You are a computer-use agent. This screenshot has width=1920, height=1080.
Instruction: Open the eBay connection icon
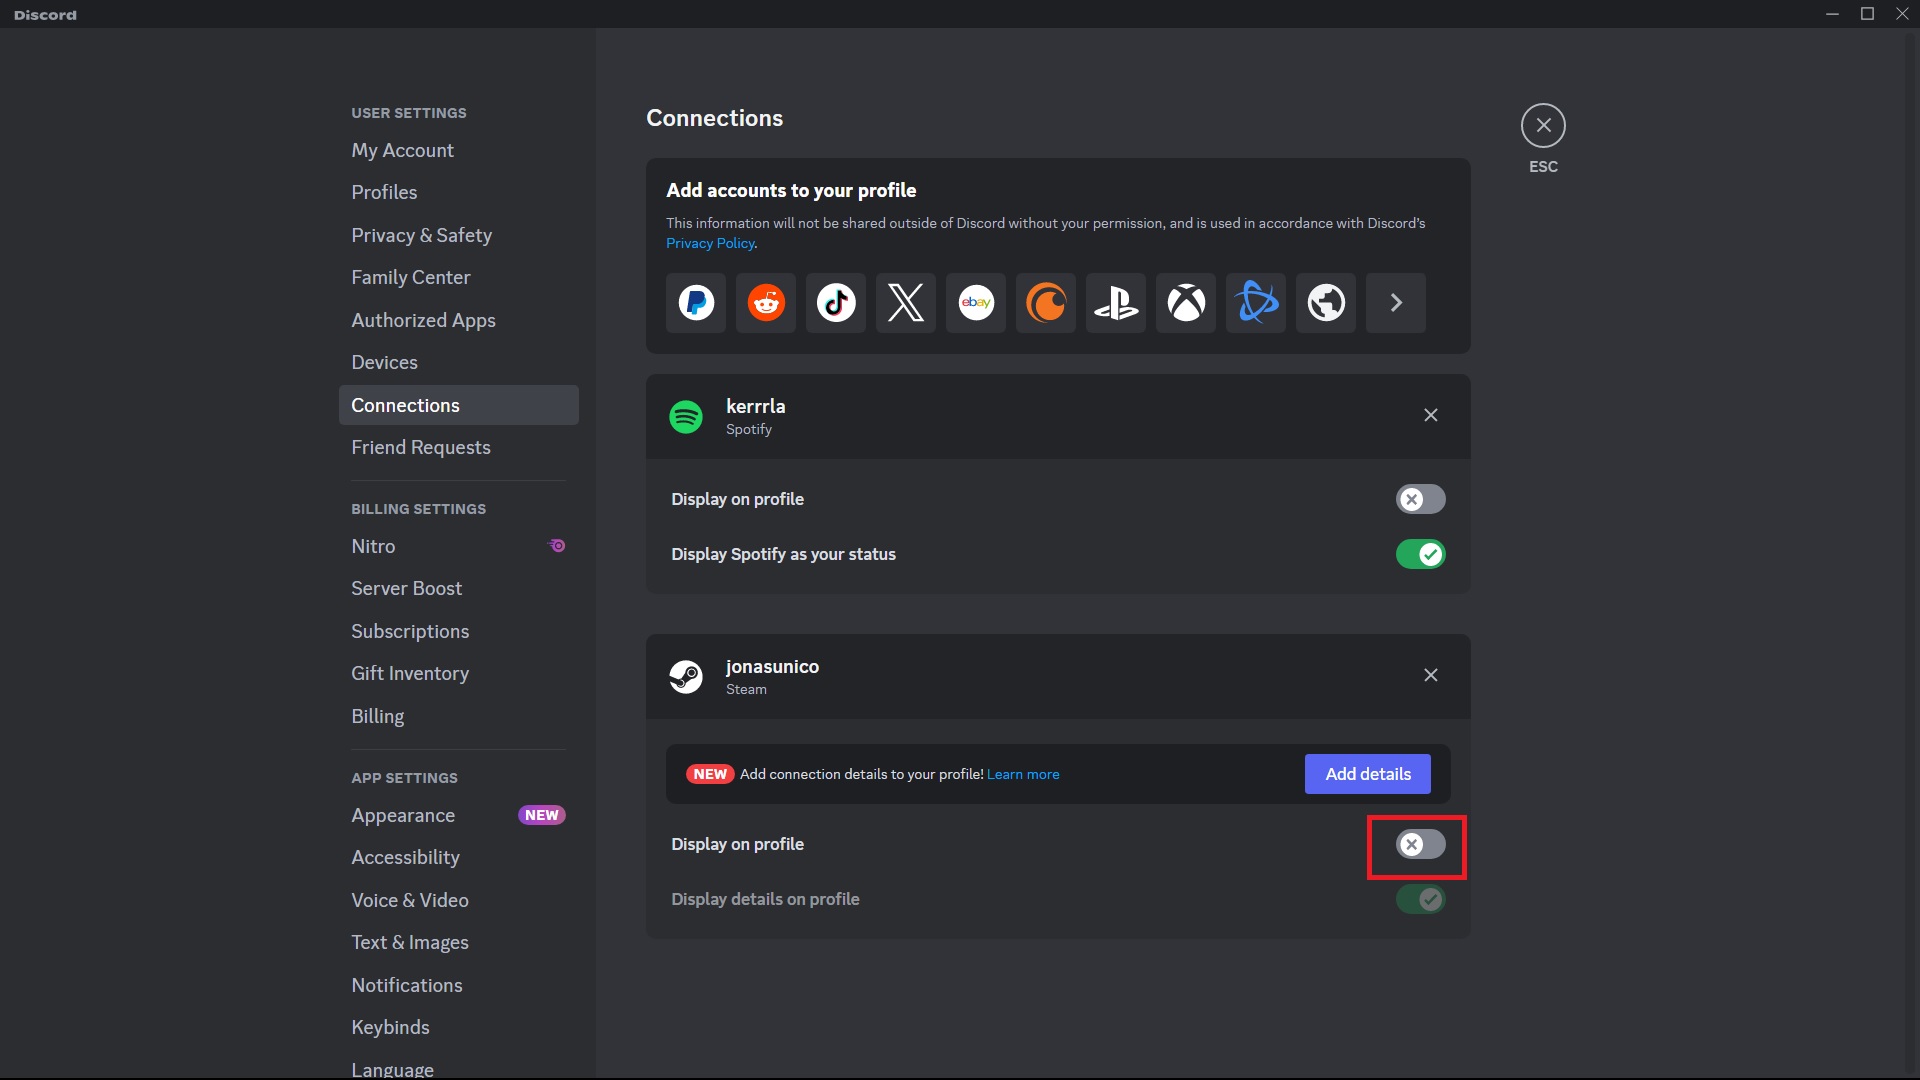(x=976, y=302)
